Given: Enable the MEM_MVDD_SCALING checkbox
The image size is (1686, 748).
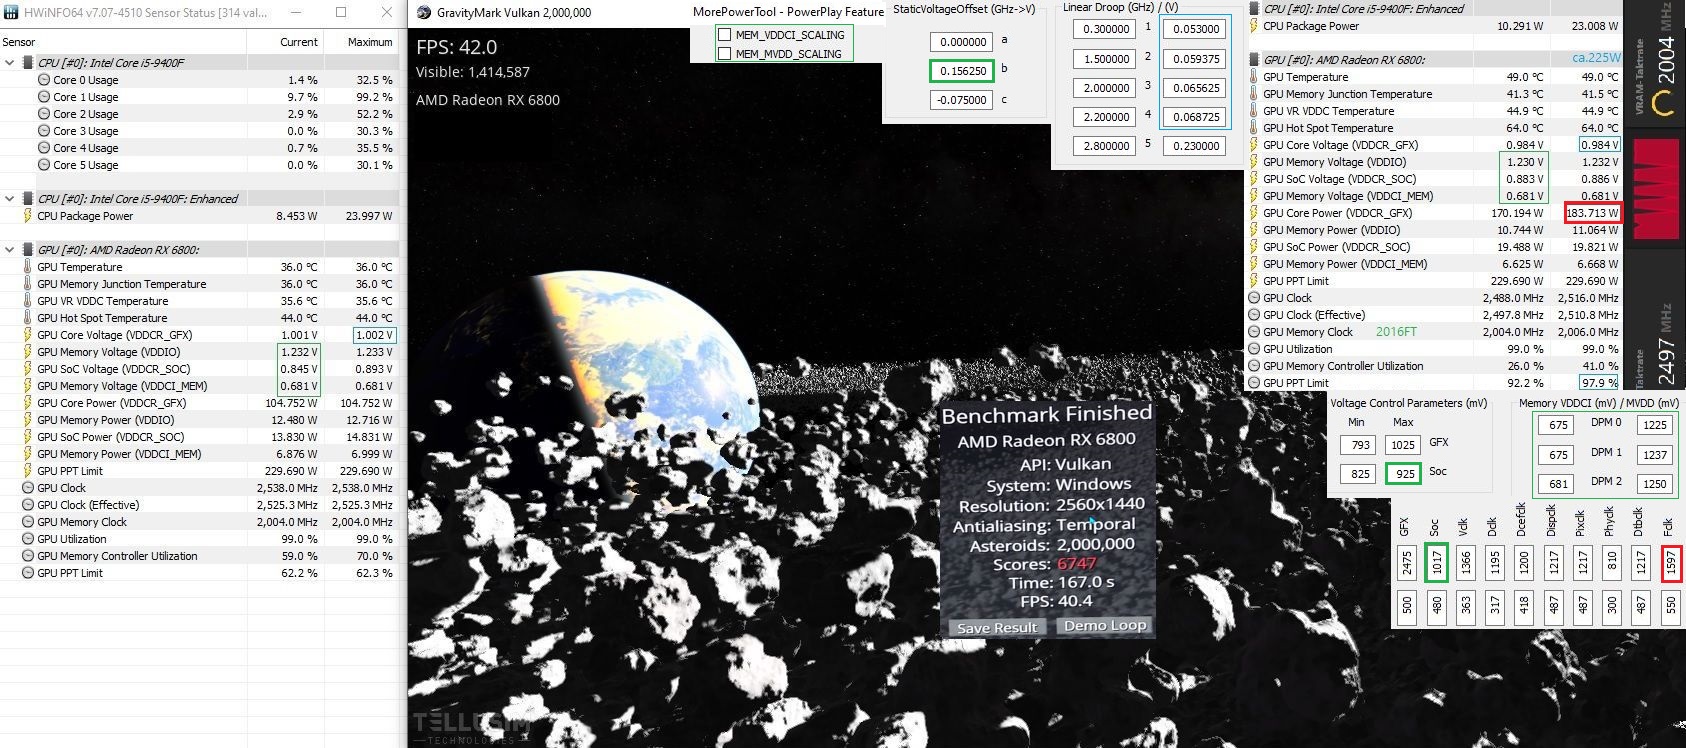Looking at the screenshot, I should 724,54.
